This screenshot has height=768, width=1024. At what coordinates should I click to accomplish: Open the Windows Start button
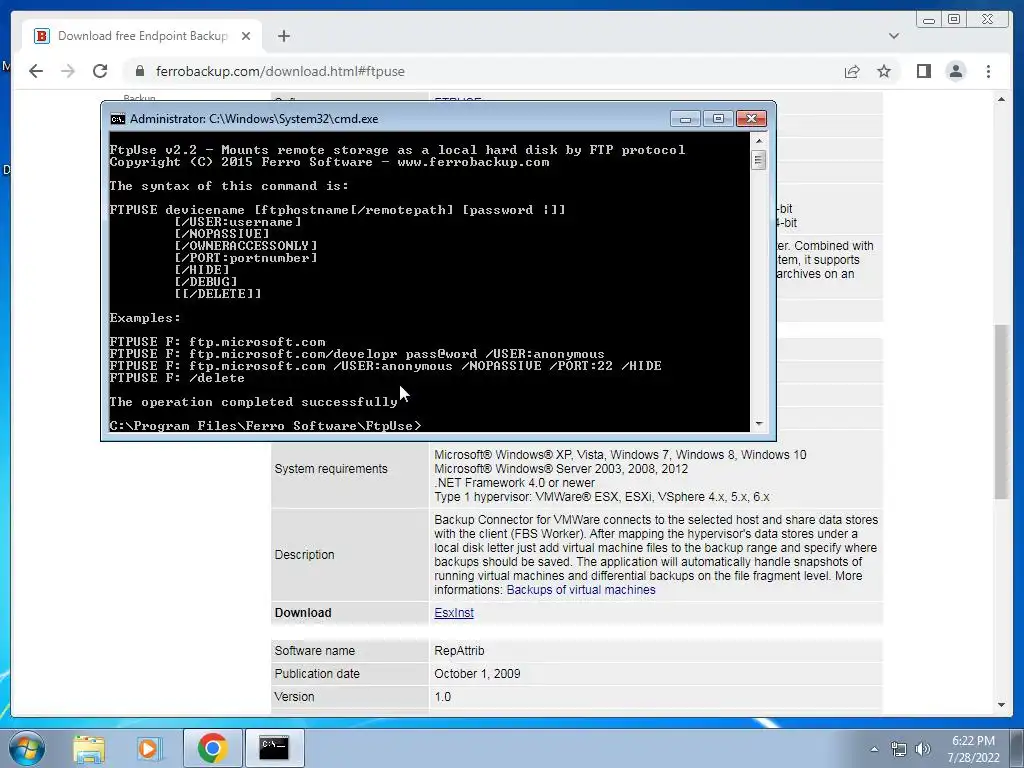click(27, 748)
